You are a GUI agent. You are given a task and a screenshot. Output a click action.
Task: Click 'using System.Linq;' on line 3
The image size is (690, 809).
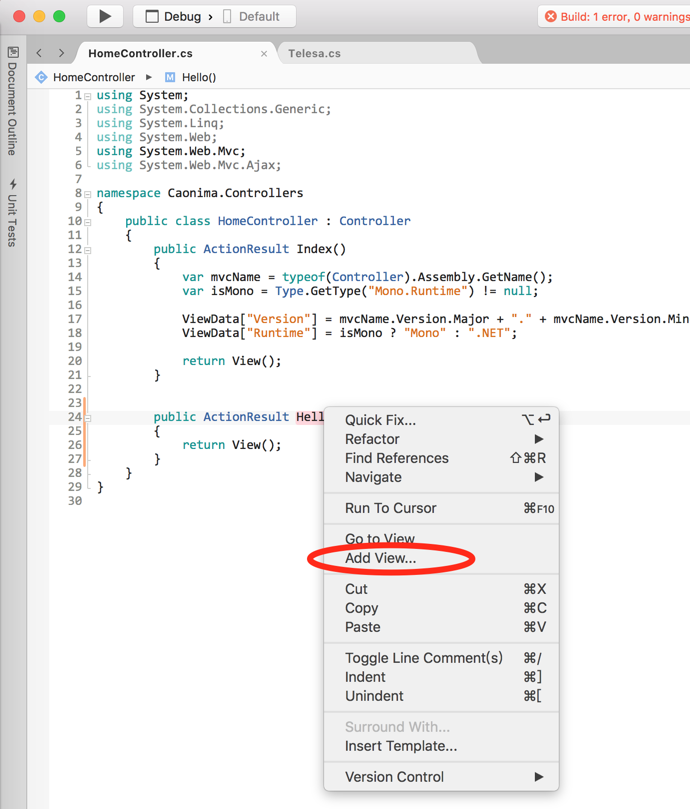click(161, 123)
